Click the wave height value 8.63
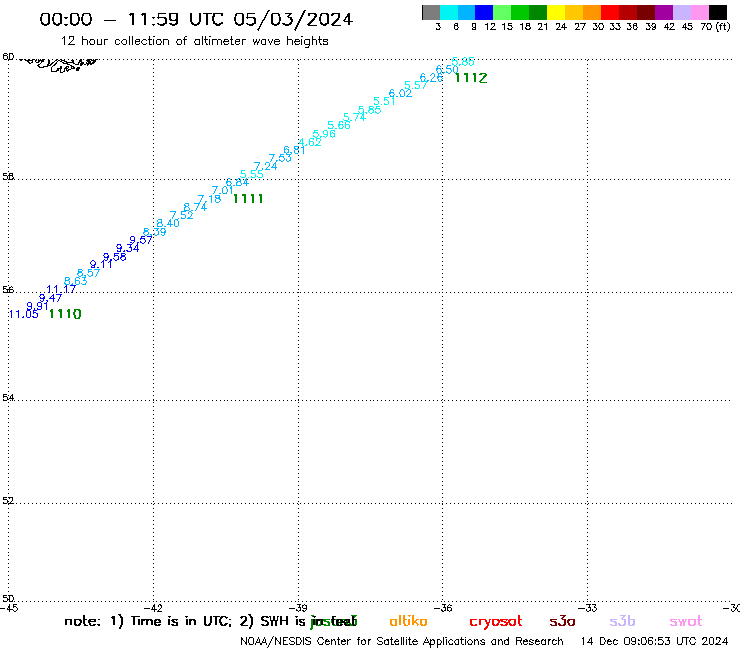Screen dimensions: 740x650 [76, 281]
